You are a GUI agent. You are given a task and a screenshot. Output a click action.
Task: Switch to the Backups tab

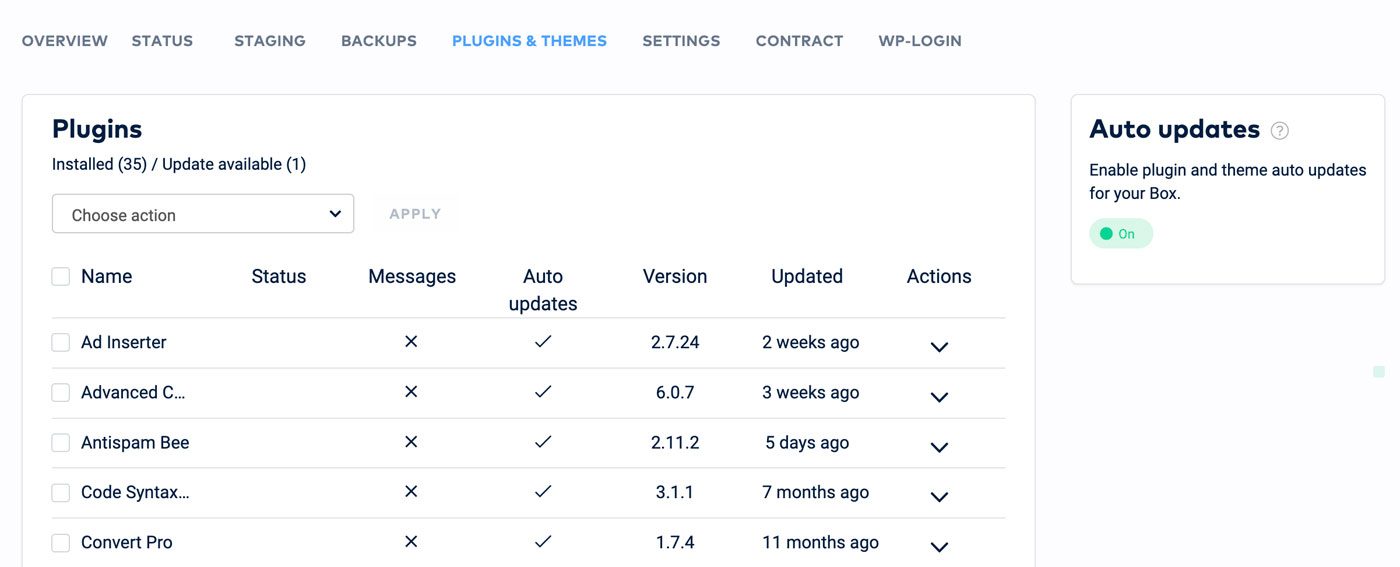point(378,41)
